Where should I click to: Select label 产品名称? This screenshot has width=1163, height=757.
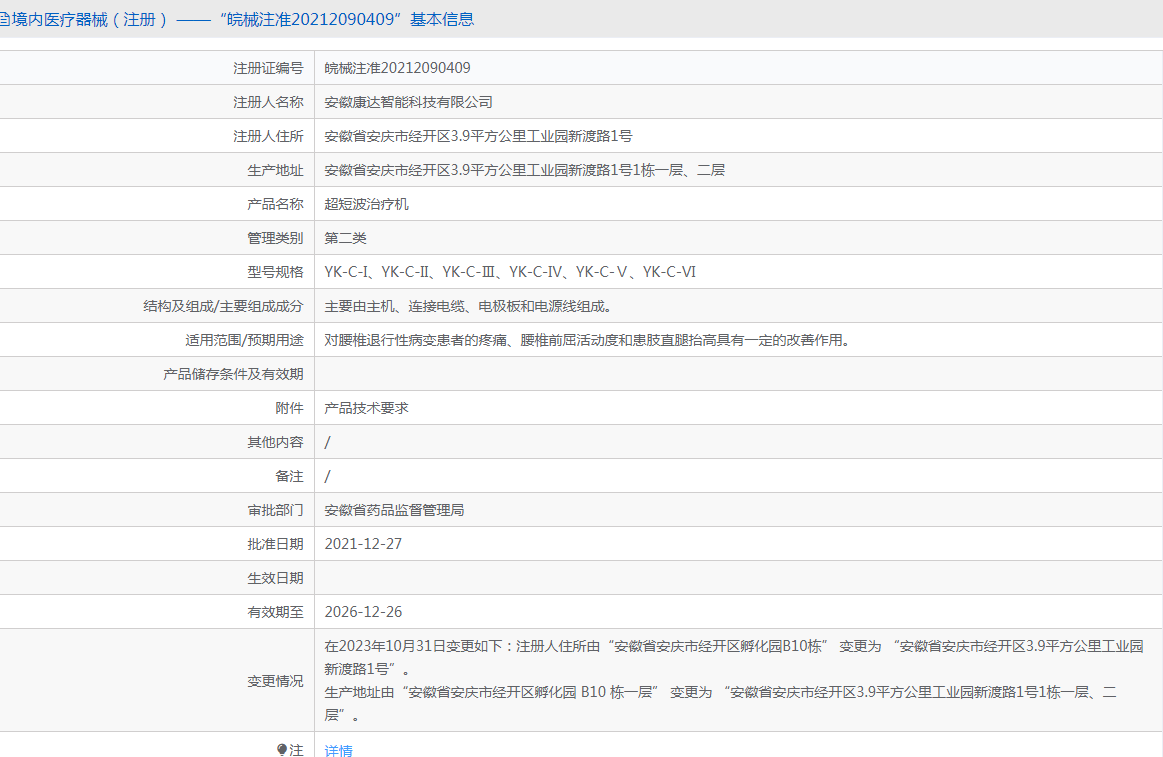point(275,205)
